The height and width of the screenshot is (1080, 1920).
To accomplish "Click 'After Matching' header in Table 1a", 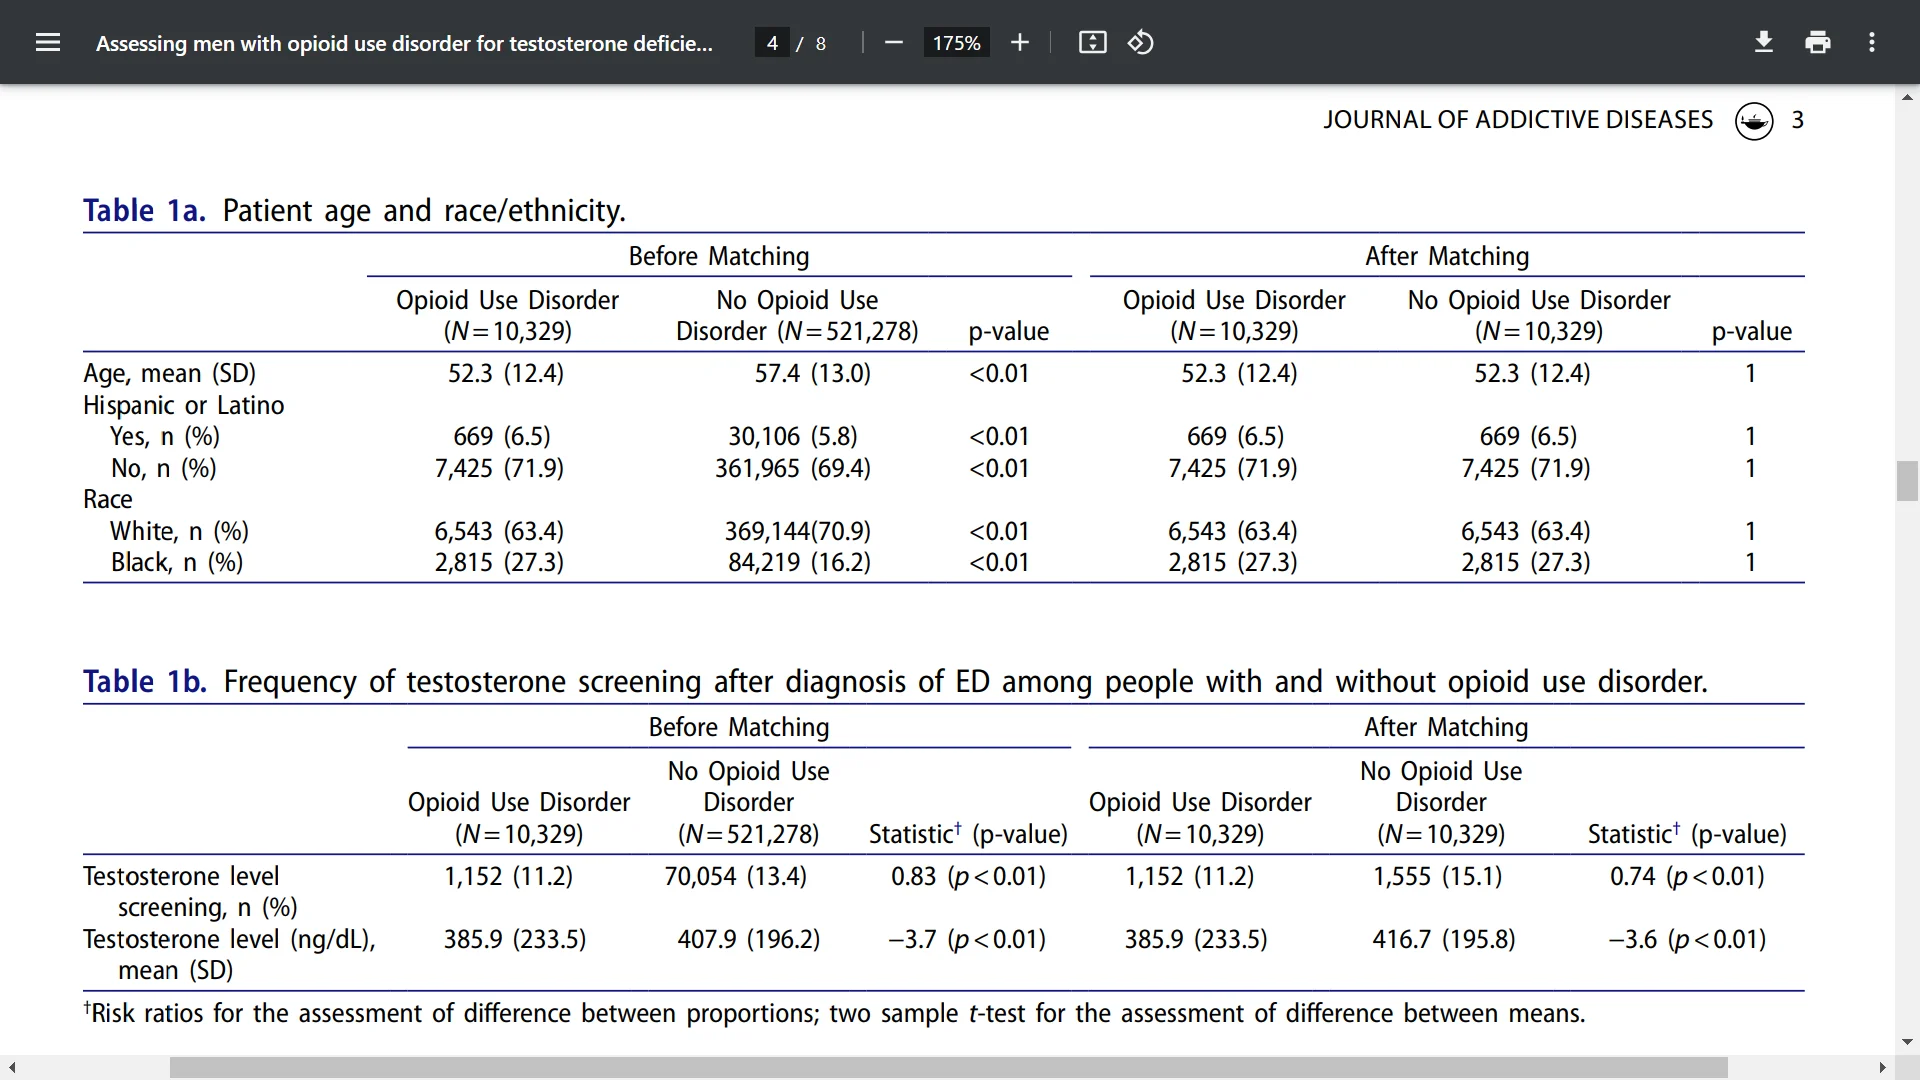I will coord(1447,256).
